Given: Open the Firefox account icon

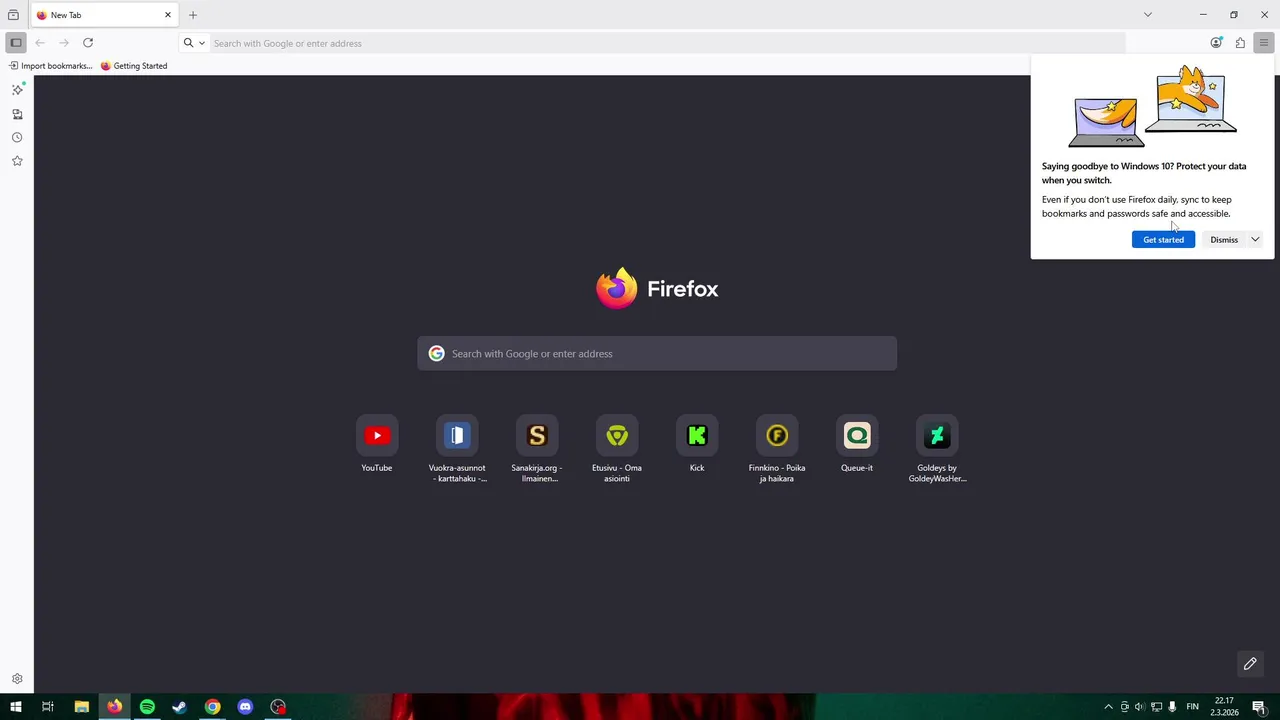Looking at the screenshot, I should [x=1216, y=43].
